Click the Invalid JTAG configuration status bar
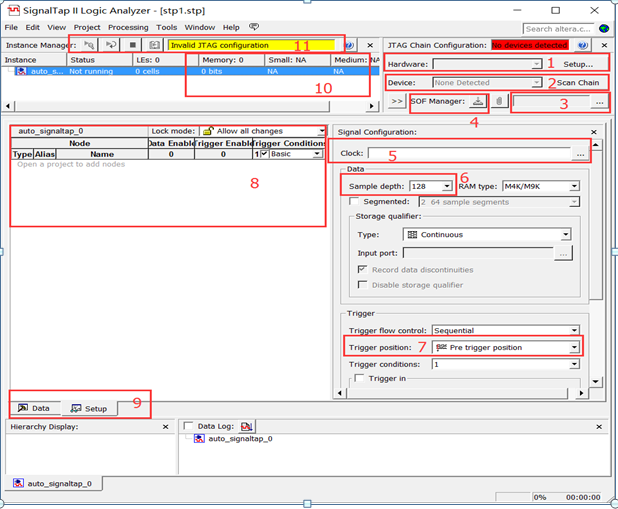 click(x=252, y=45)
